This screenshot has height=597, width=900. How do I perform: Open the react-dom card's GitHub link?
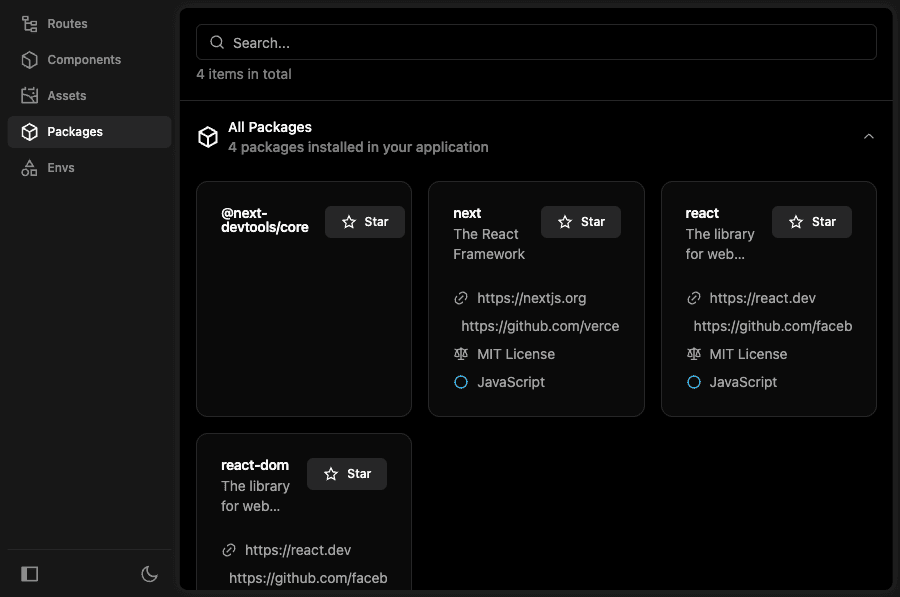pos(308,578)
